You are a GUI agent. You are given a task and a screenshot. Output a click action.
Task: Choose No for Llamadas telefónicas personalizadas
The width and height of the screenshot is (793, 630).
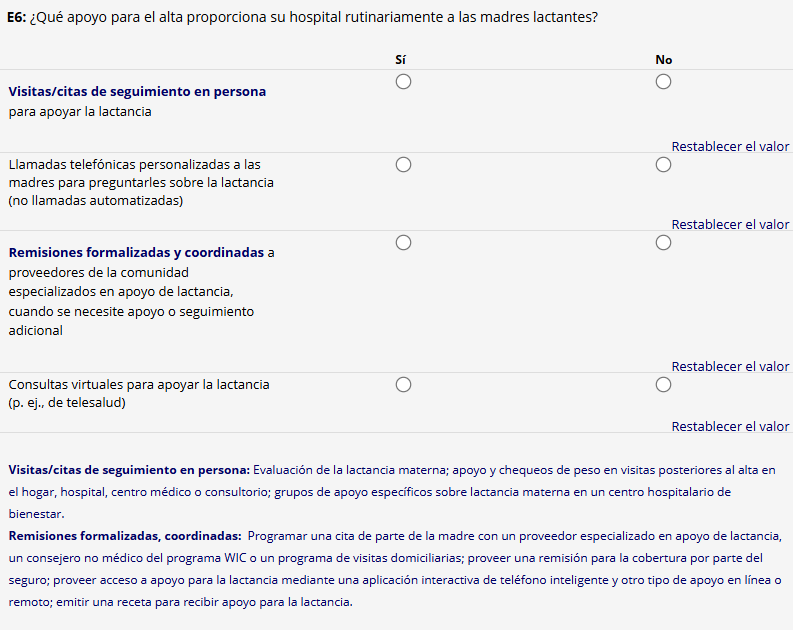tap(663, 165)
